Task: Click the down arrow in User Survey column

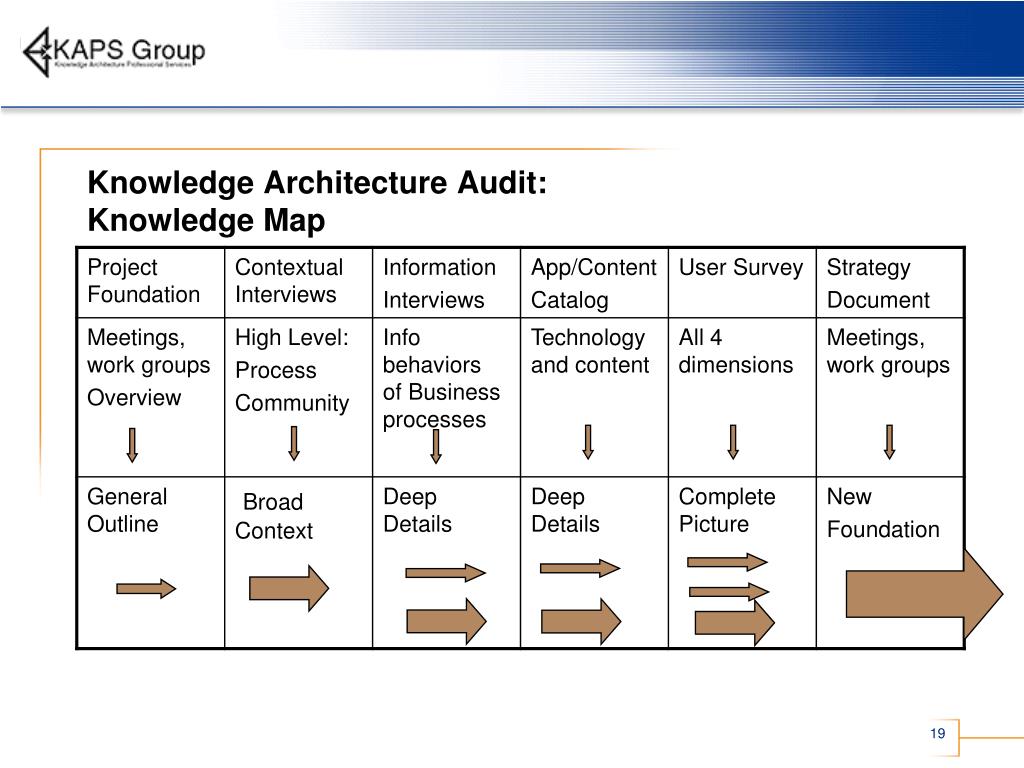Action: point(733,442)
